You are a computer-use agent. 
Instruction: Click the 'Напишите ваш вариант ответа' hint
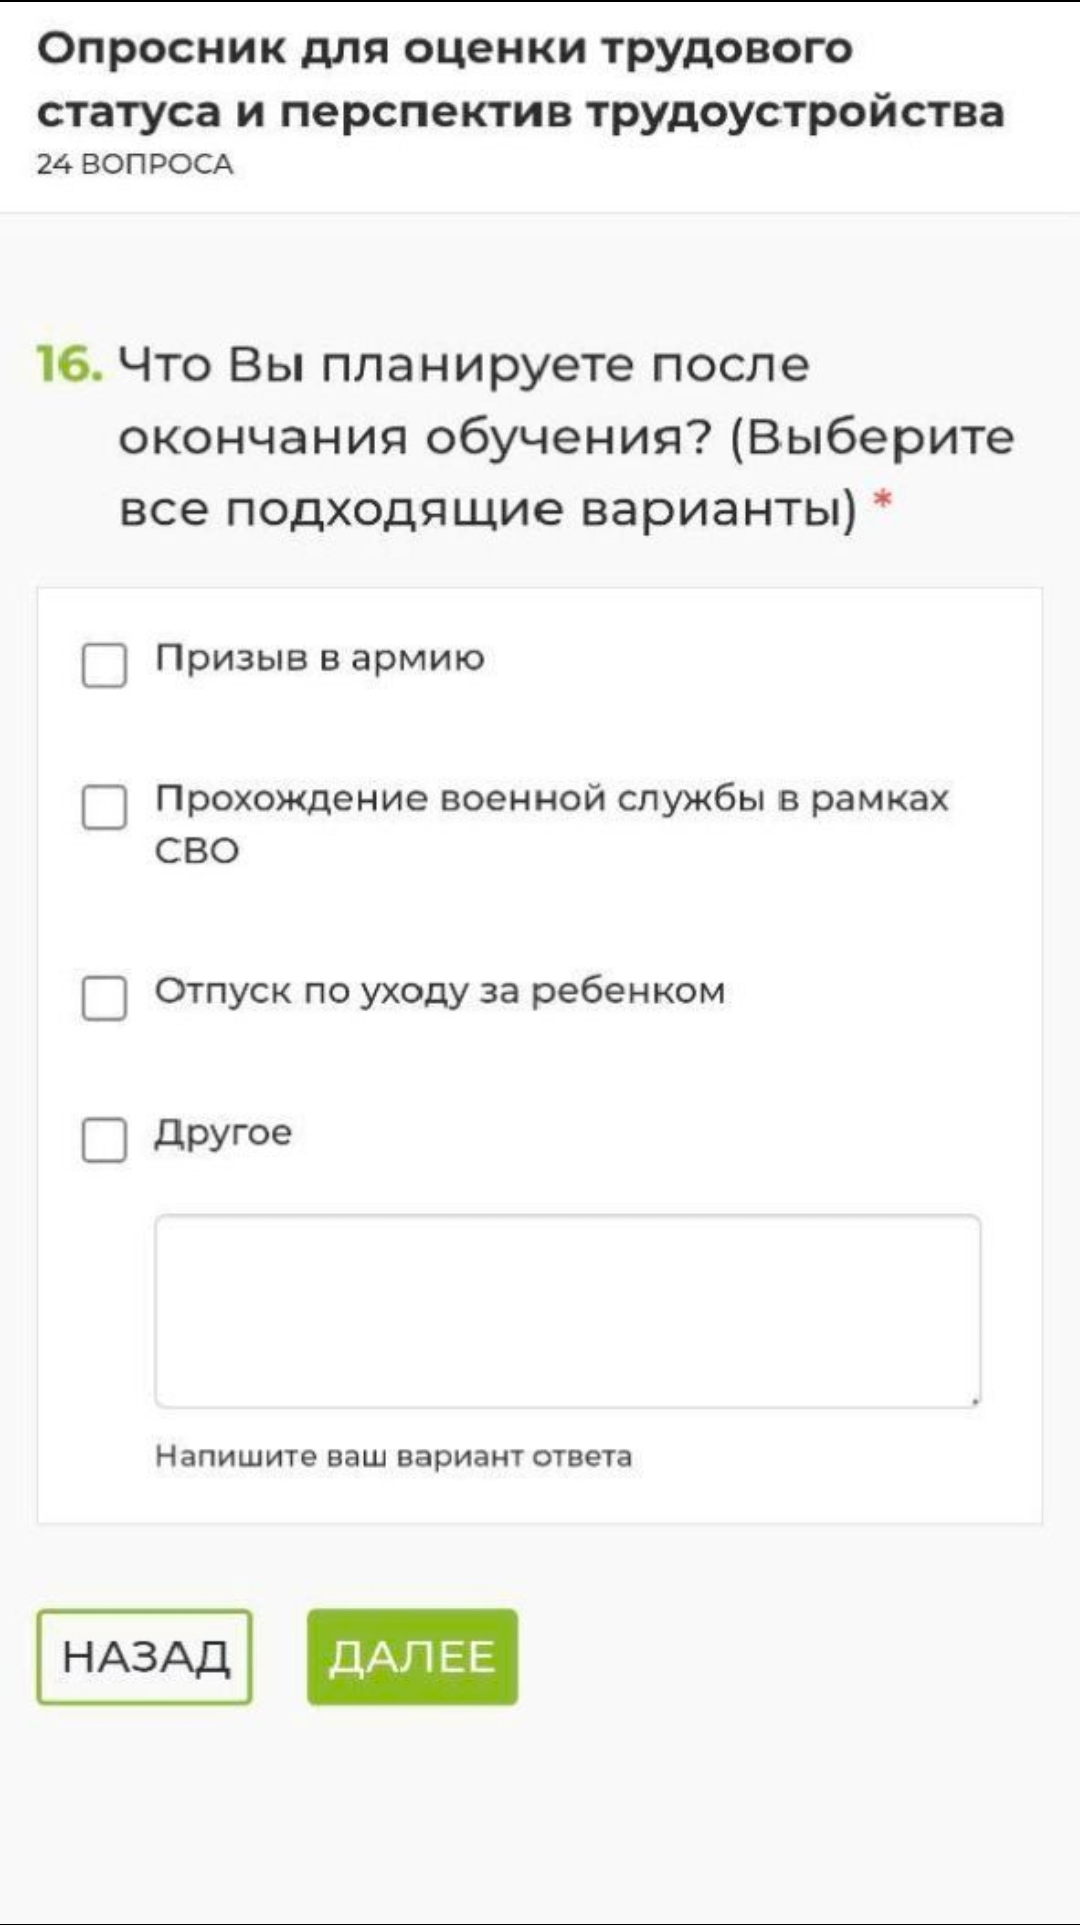pyautogui.click(x=393, y=1456)
